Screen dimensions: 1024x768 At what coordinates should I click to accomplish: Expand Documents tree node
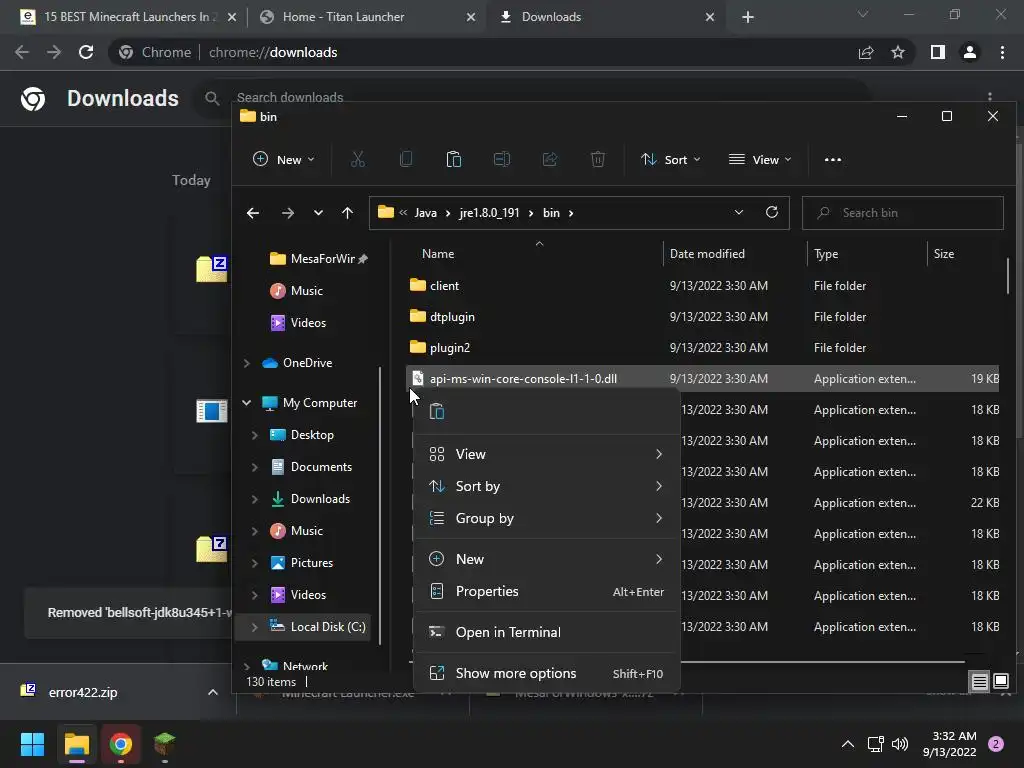pos(255,467)
